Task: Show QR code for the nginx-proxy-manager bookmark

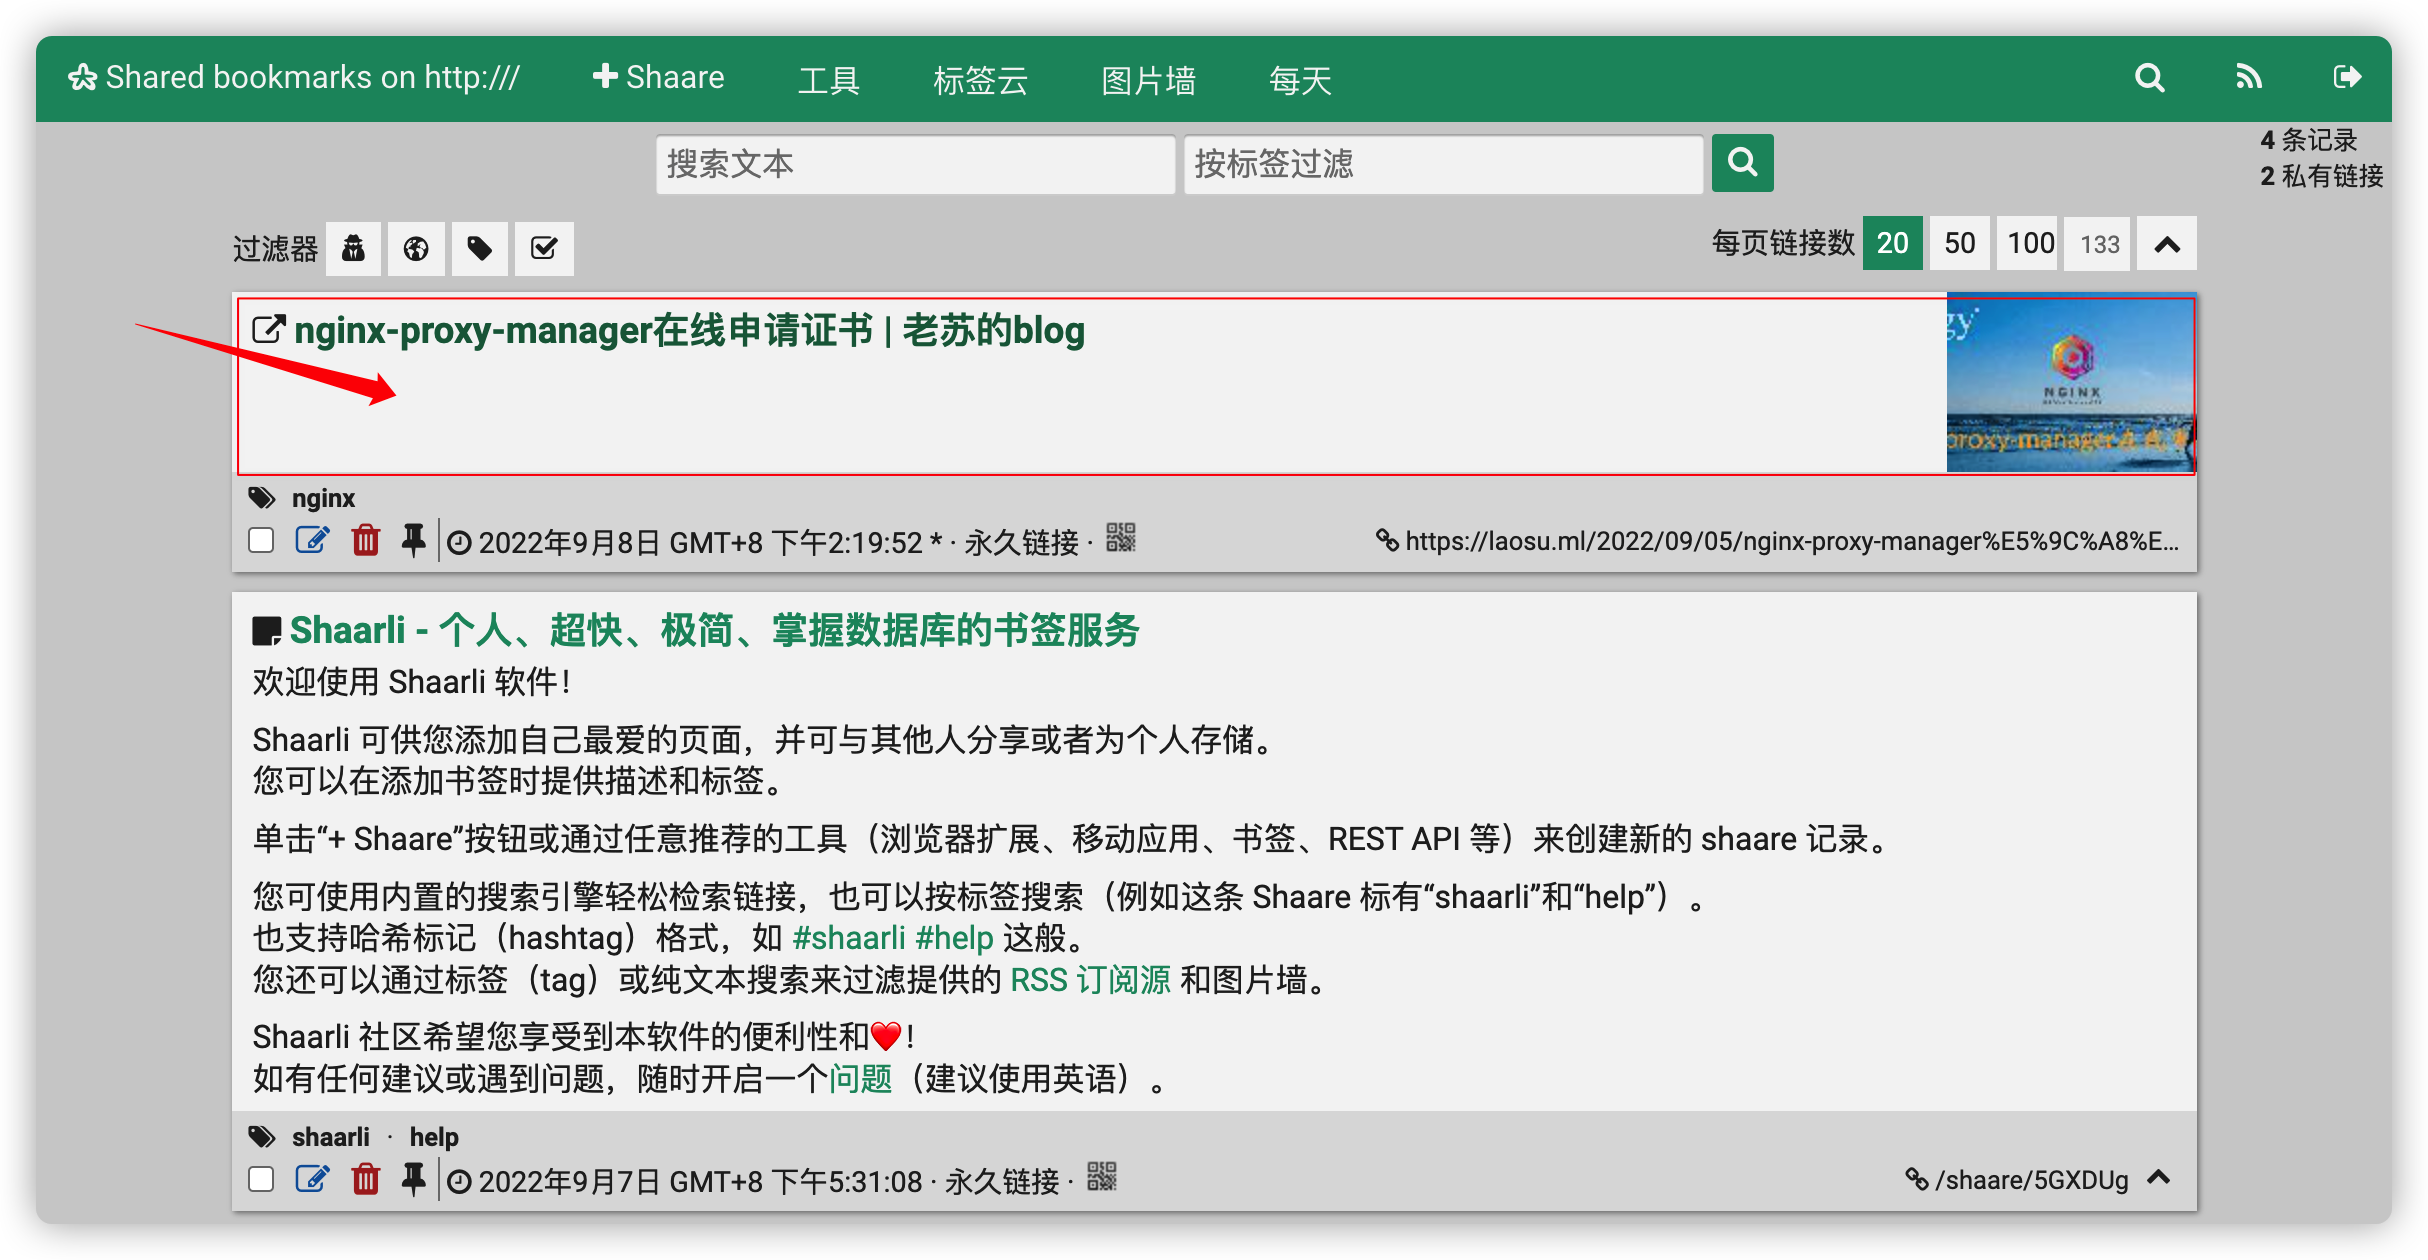Action: (x=1121, y=538)
